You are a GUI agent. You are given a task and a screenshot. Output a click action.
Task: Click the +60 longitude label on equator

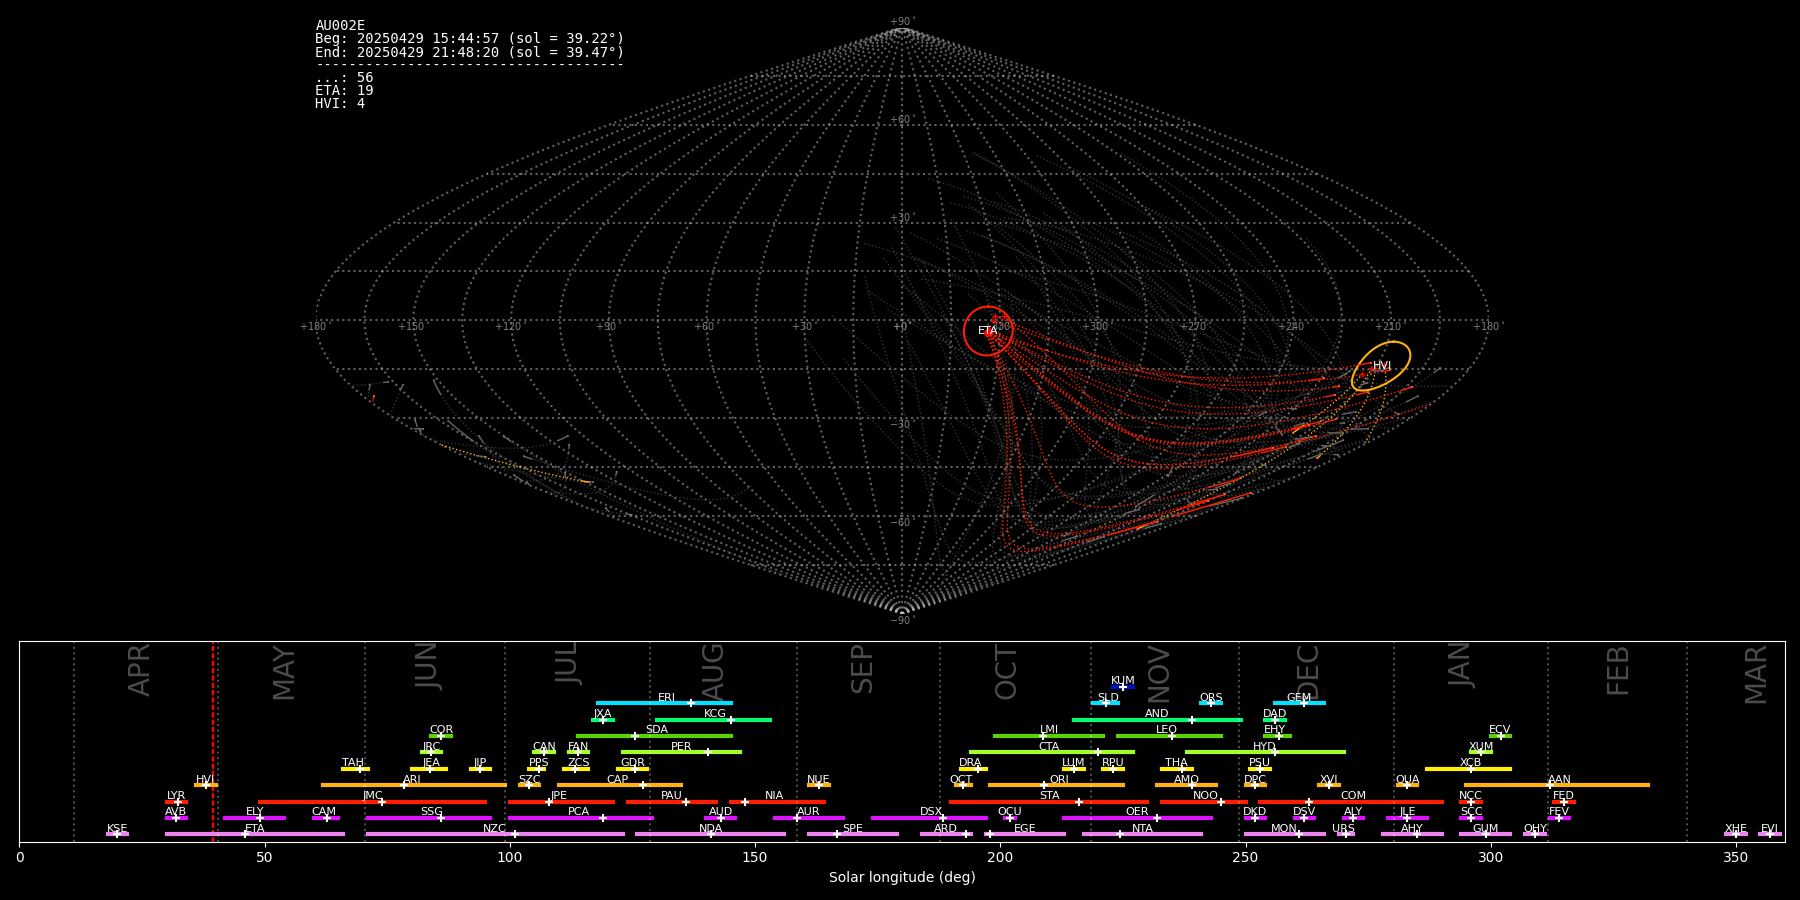coord(704,327)
